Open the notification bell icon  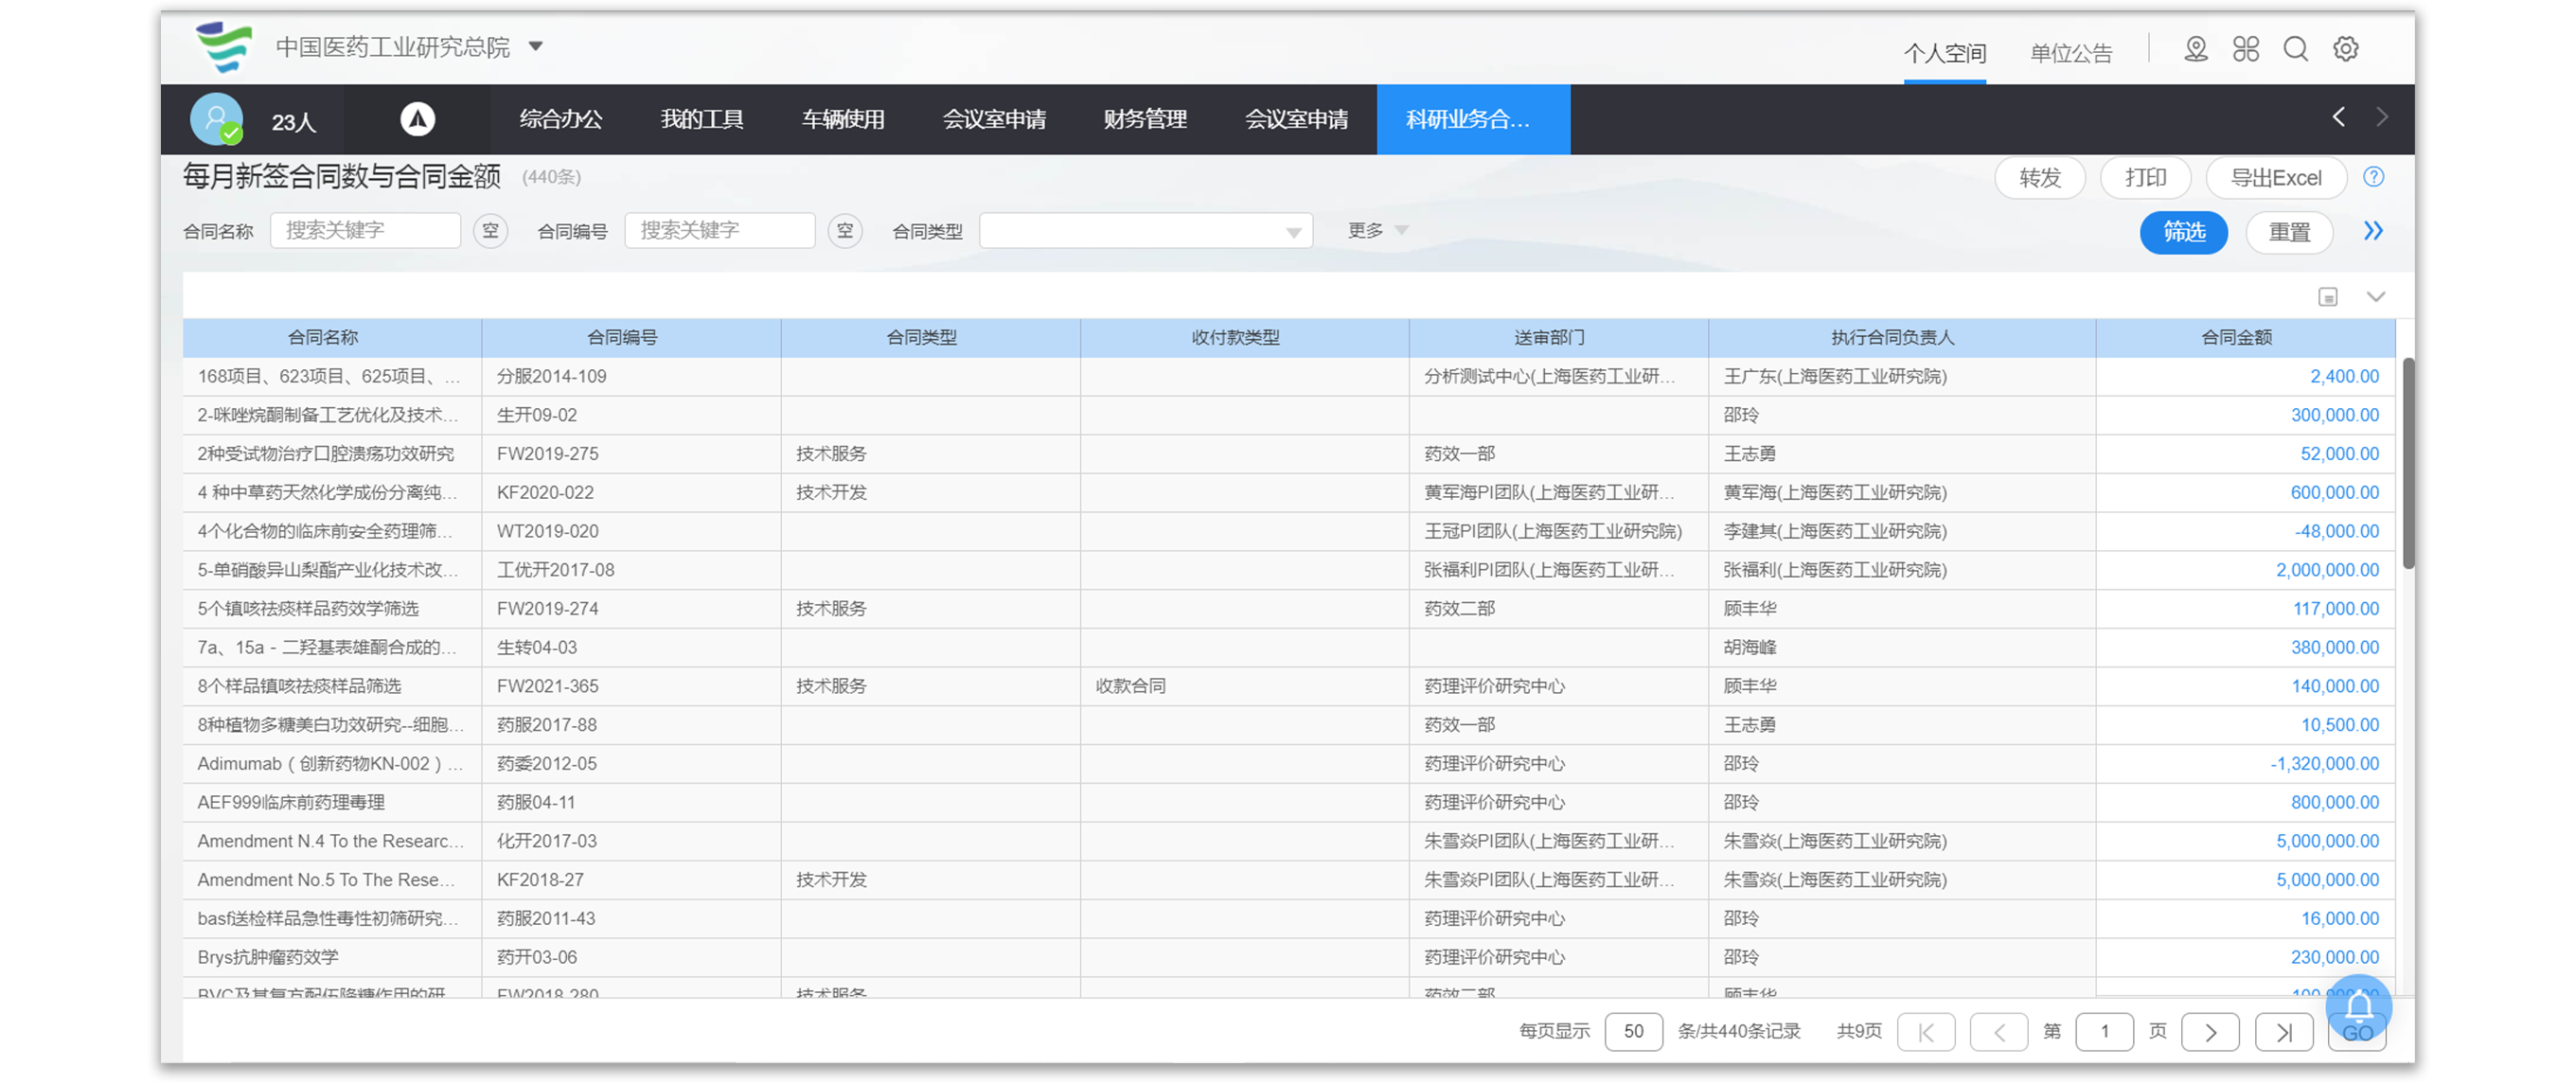point(2359,1007)
